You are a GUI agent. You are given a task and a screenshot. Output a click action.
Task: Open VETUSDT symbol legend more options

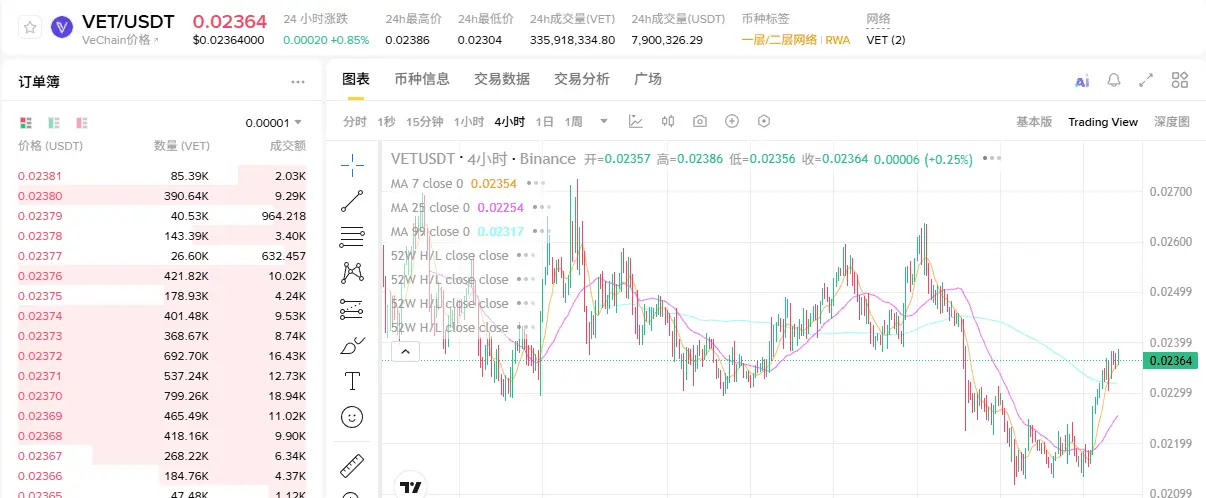[x=991, y=158]
